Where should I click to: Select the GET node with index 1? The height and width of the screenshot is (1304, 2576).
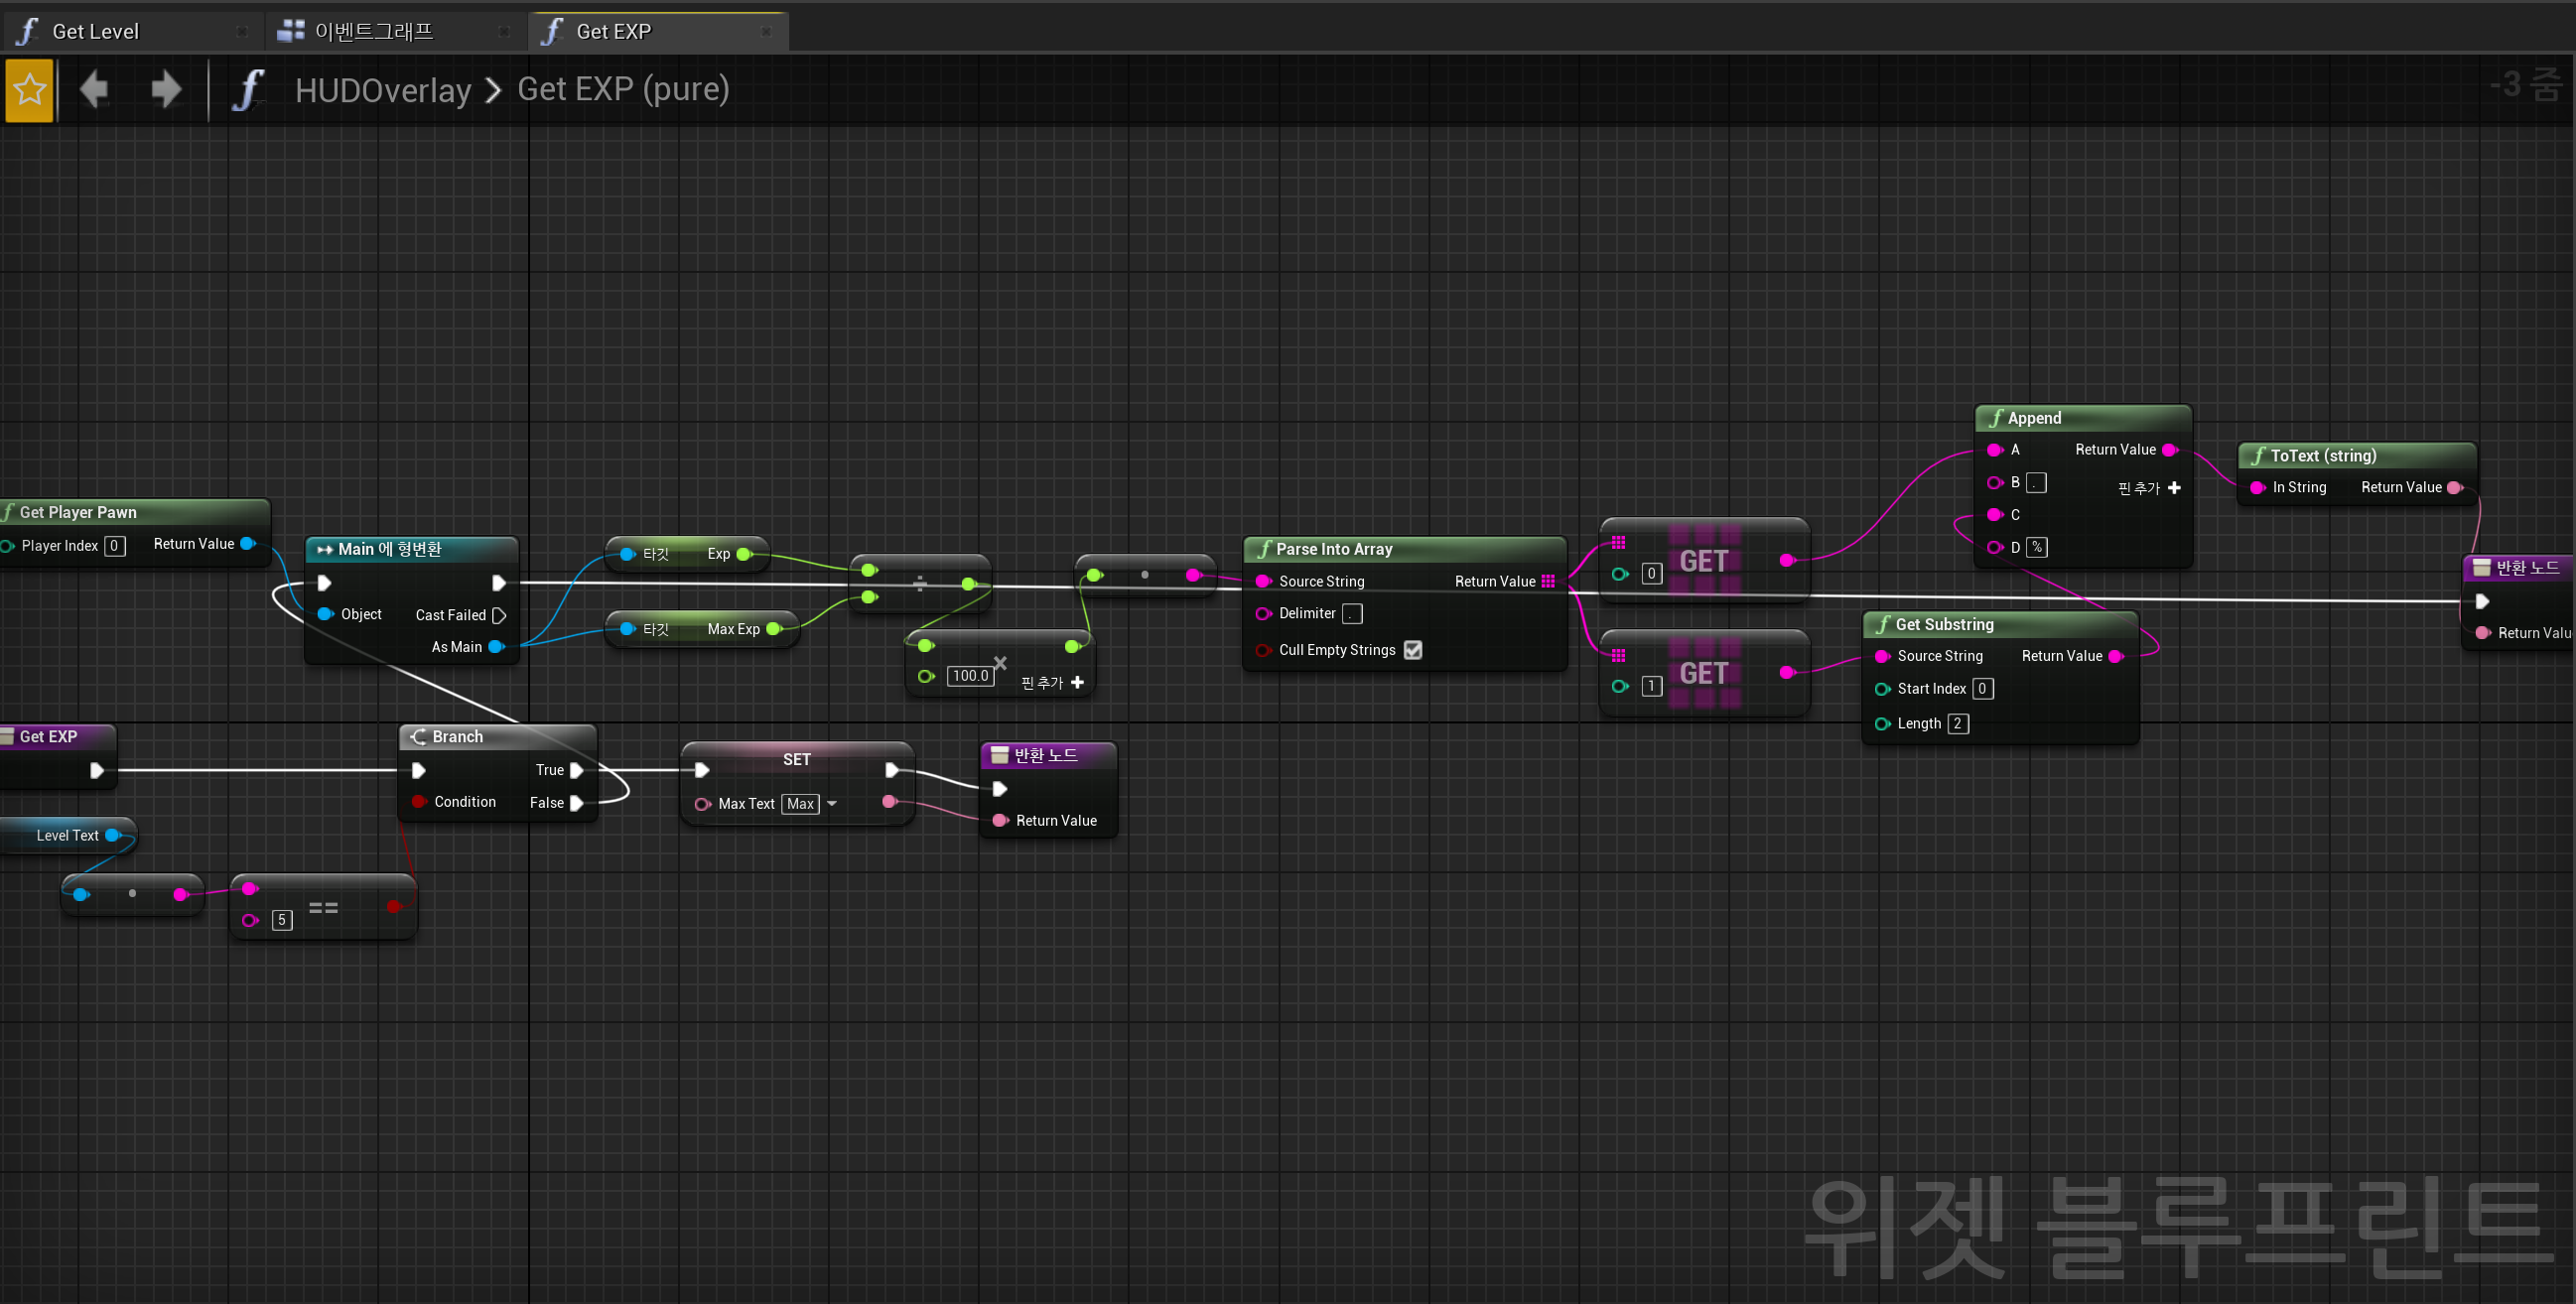(x=1704, y=674)
